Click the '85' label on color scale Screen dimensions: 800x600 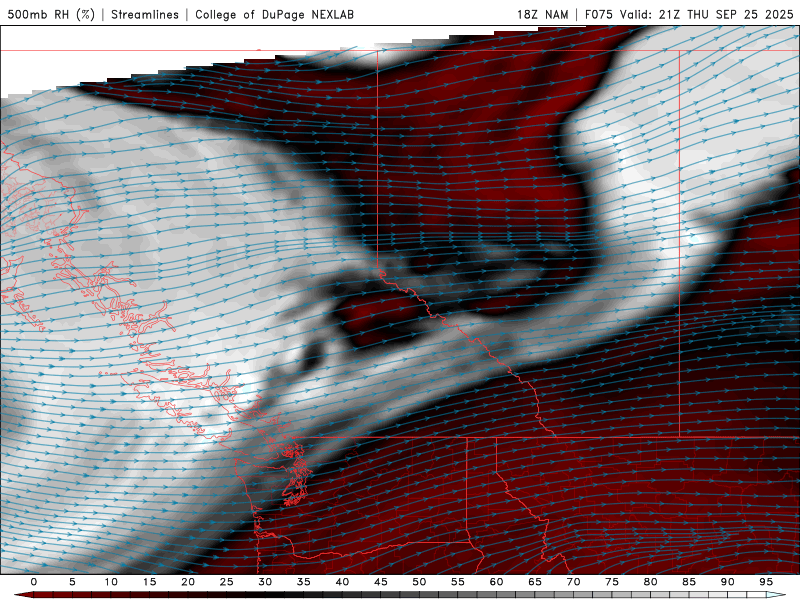689,582
